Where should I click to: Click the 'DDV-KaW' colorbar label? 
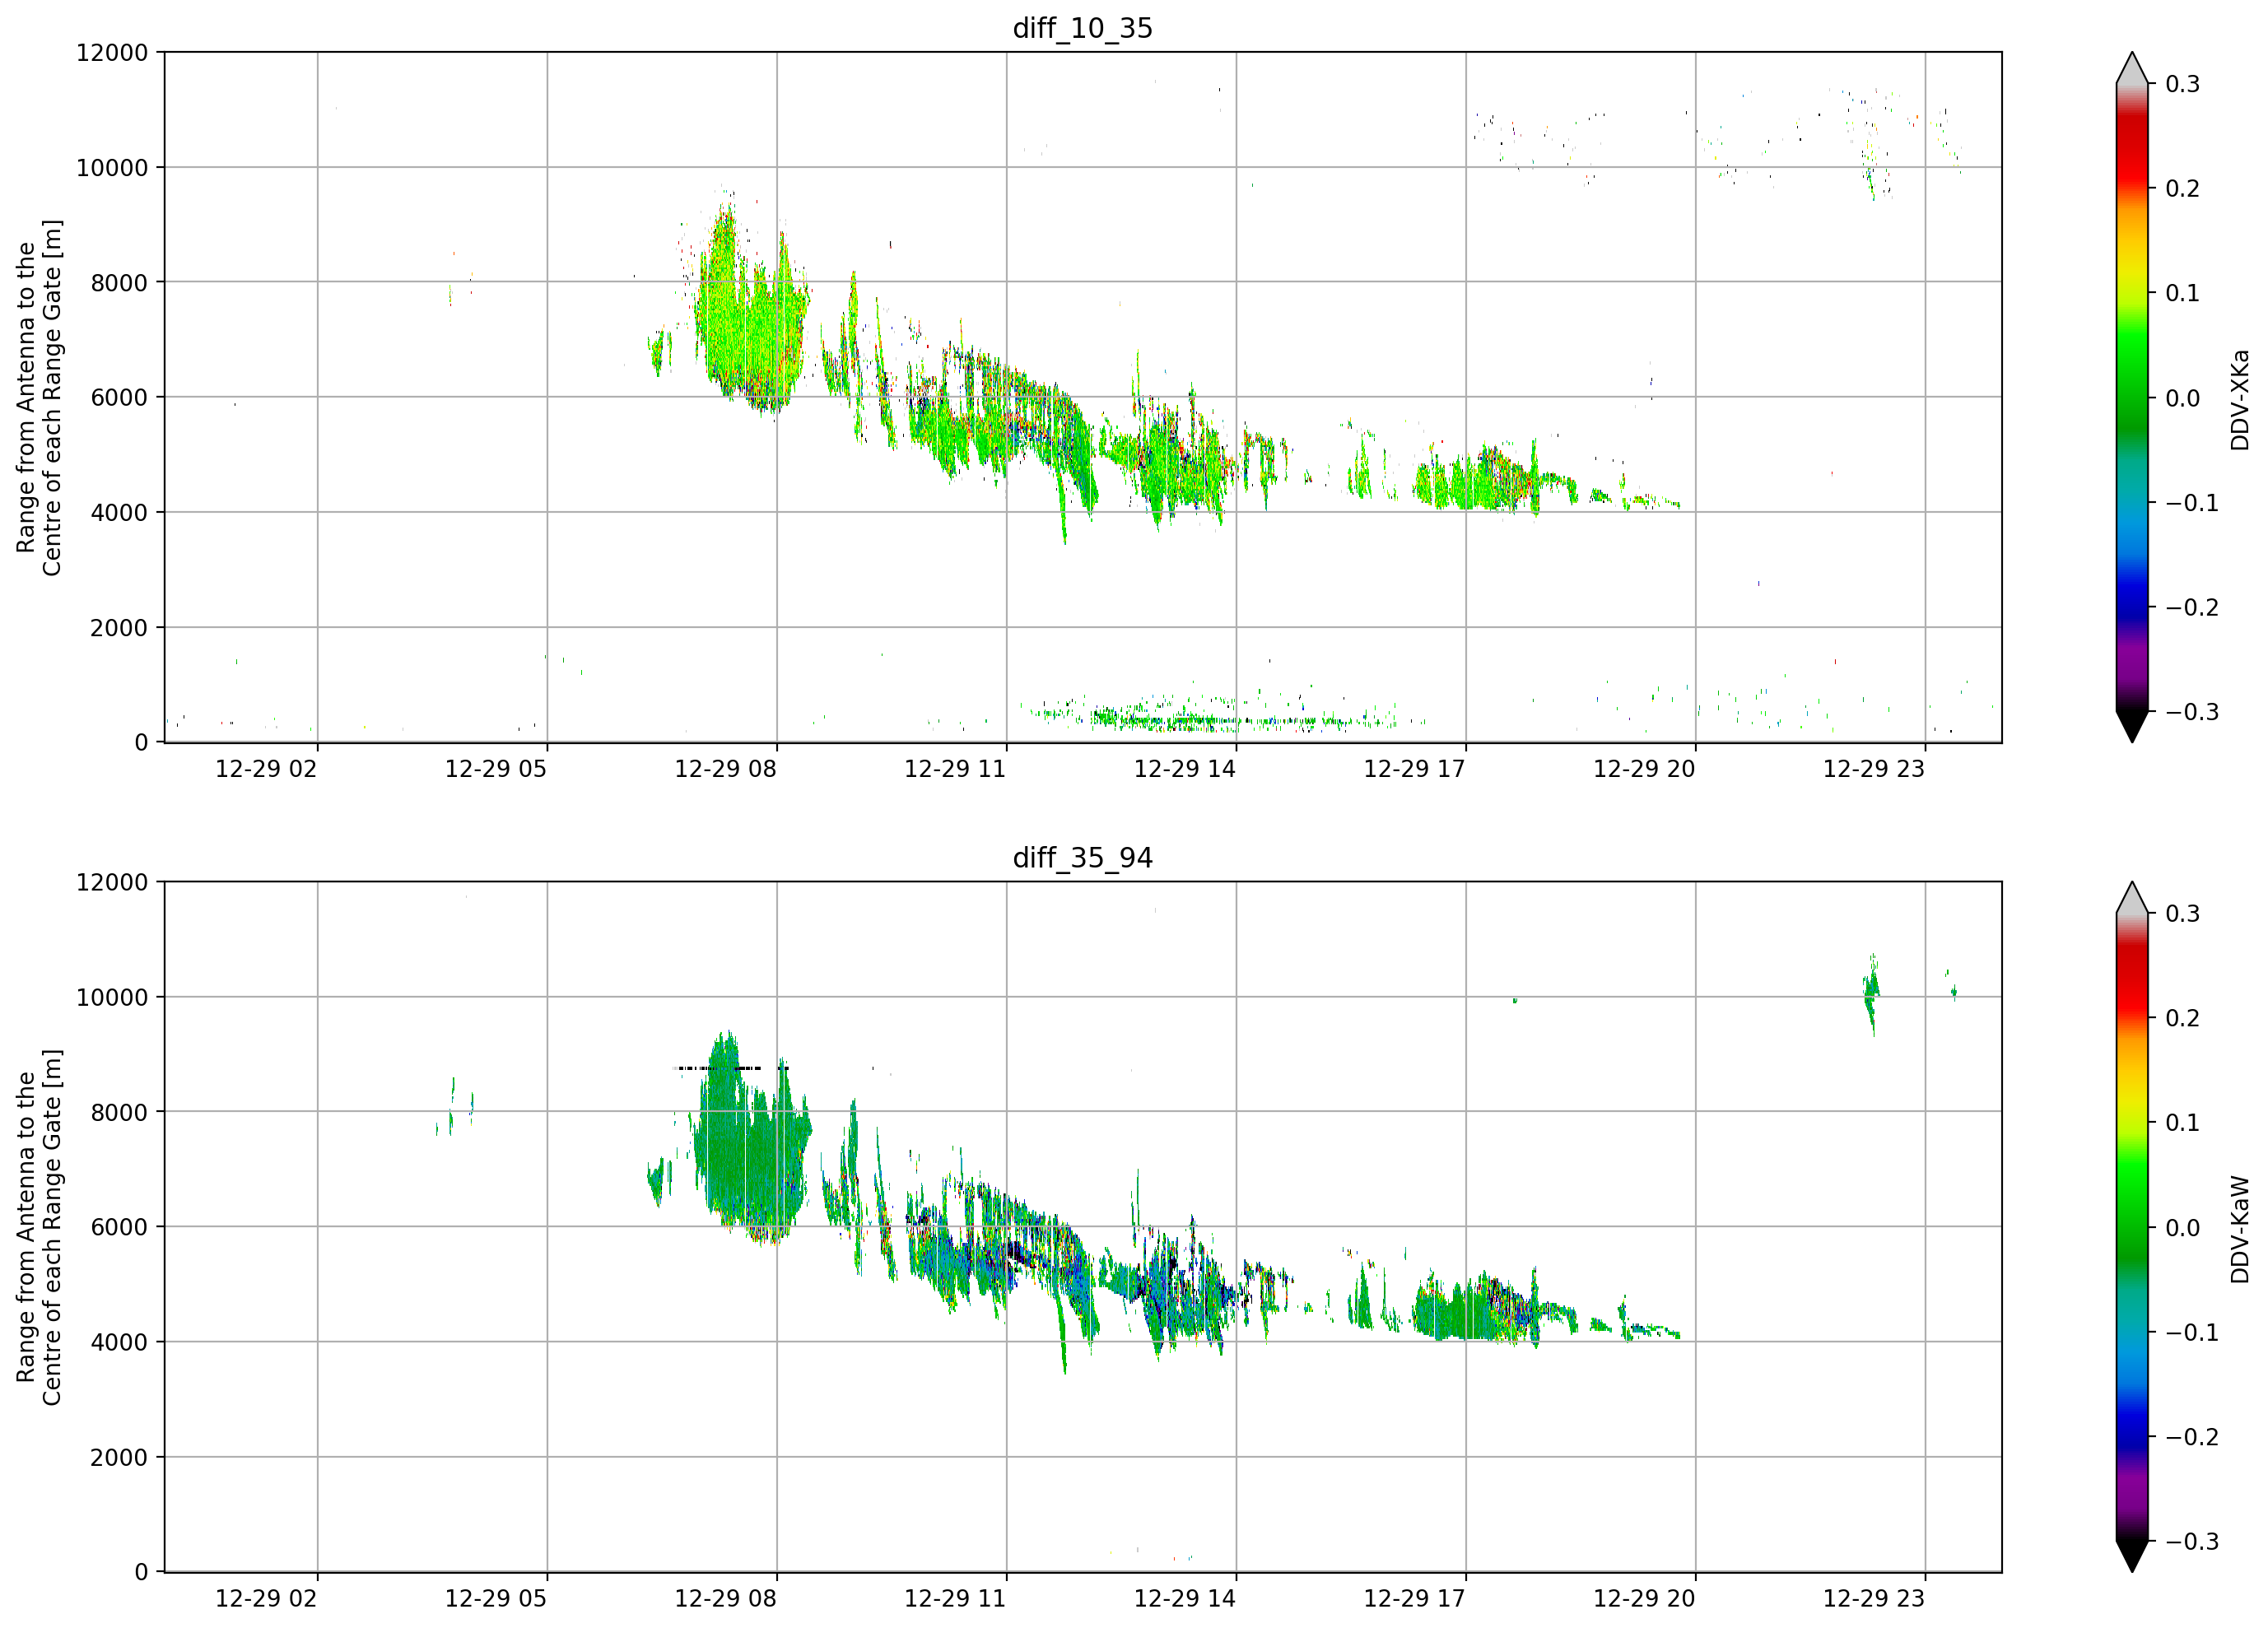(x=2239, y=1229)
